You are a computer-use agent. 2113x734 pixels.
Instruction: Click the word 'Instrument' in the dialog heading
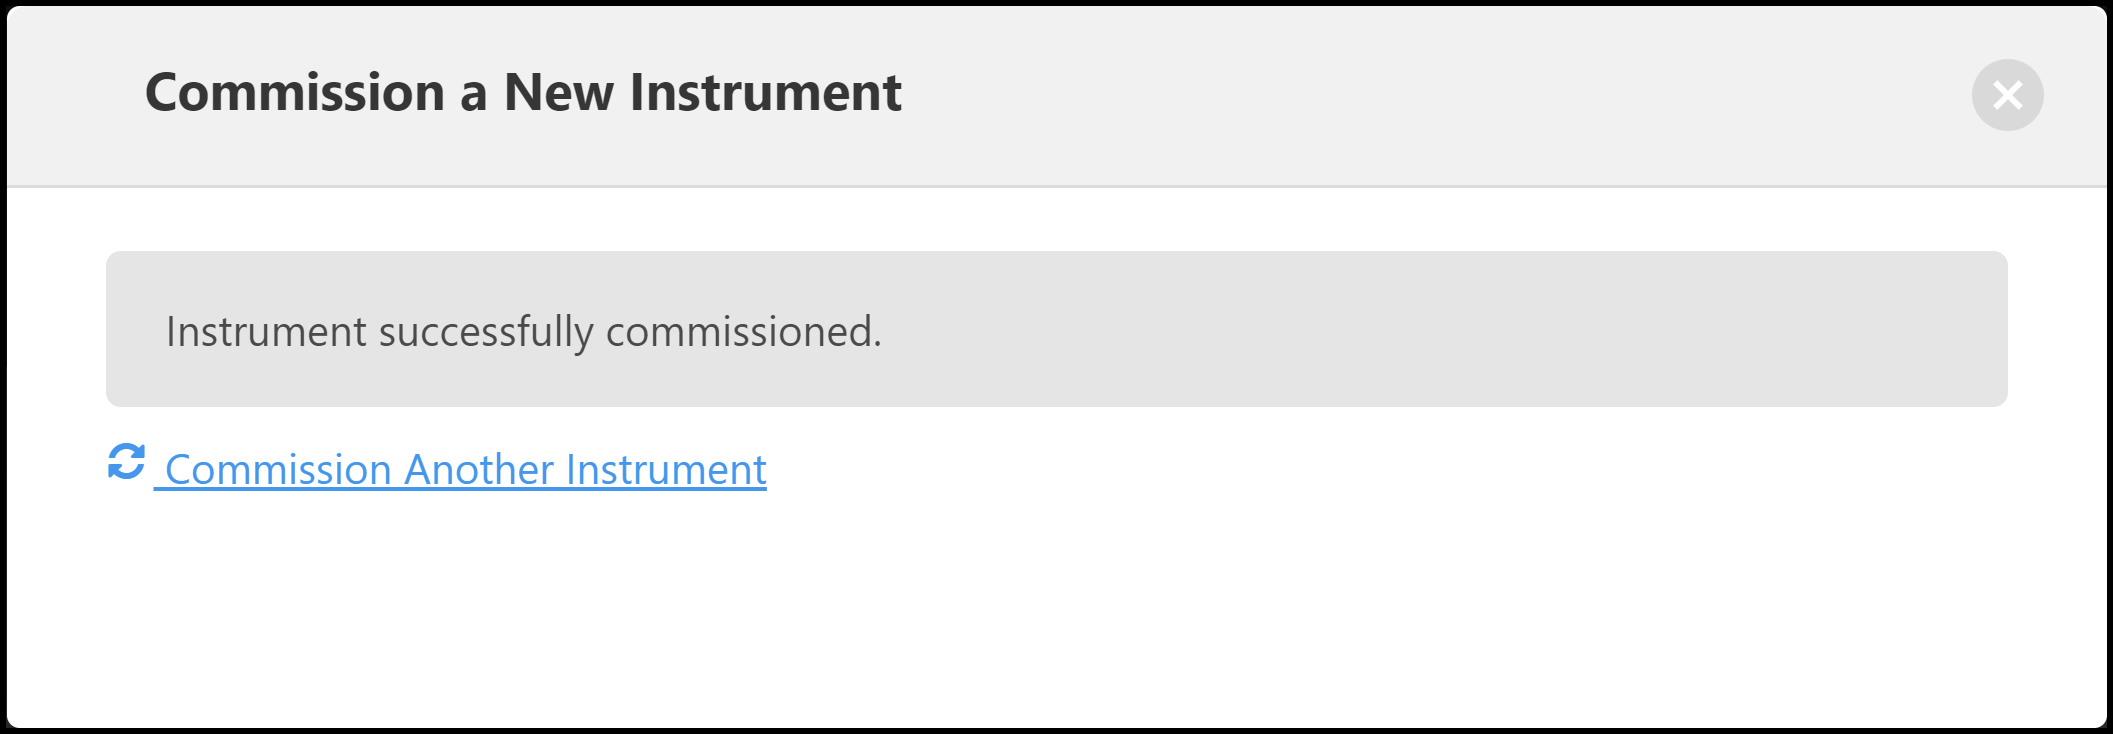[765, 93]
